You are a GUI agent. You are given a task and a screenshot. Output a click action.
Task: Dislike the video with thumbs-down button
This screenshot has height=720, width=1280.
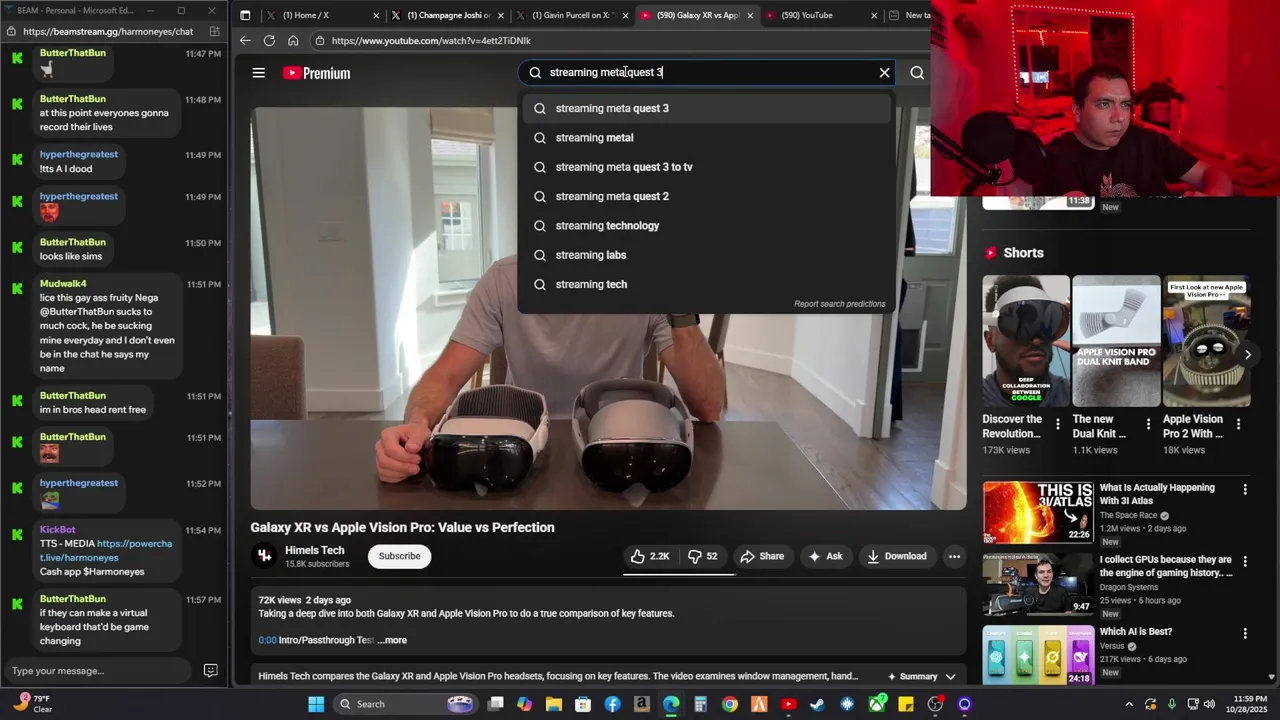click(x=703, y=556)
